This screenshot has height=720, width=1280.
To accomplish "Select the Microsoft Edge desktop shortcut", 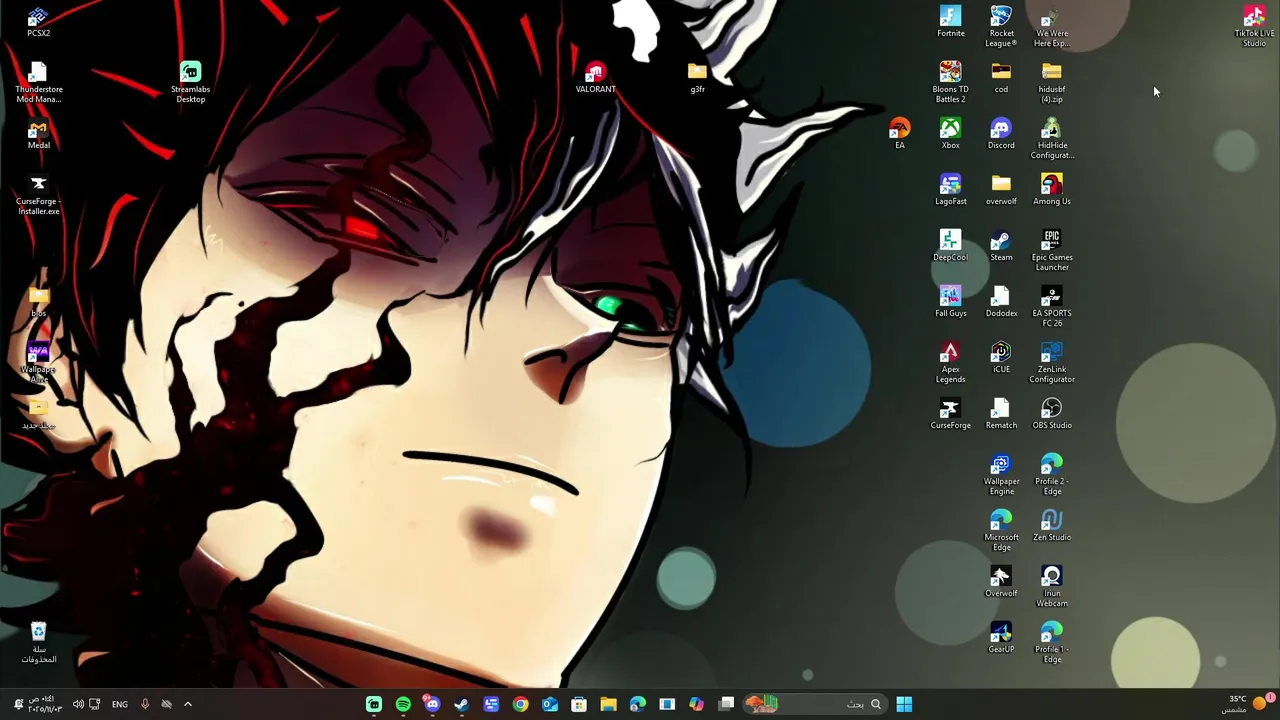I will (1001, 532).
